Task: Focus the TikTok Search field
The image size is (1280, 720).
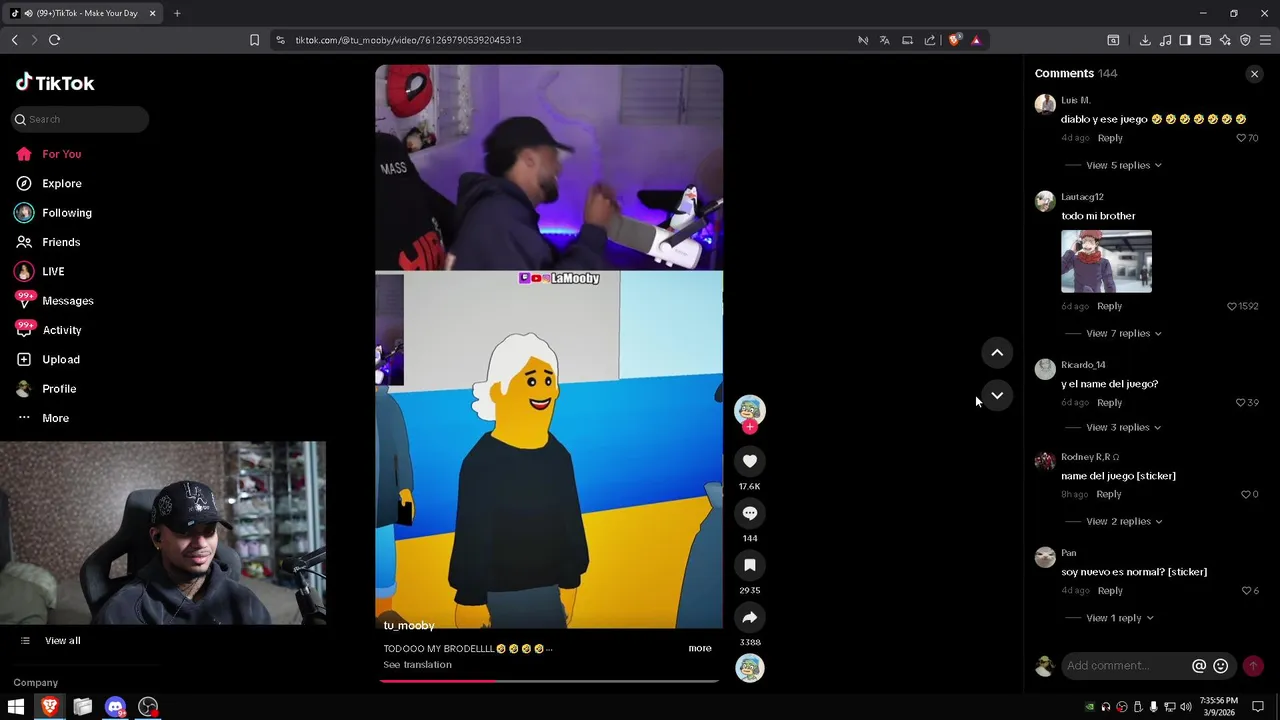Action: click(x=80, y=119)
